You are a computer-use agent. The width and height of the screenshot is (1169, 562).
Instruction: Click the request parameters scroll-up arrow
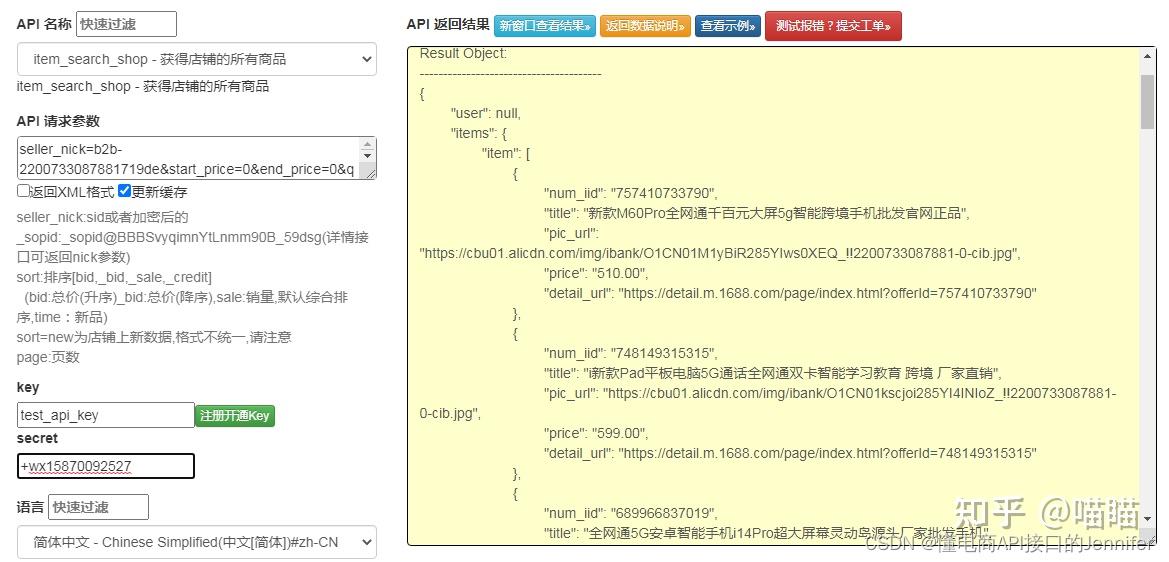[x=367, y=145]
